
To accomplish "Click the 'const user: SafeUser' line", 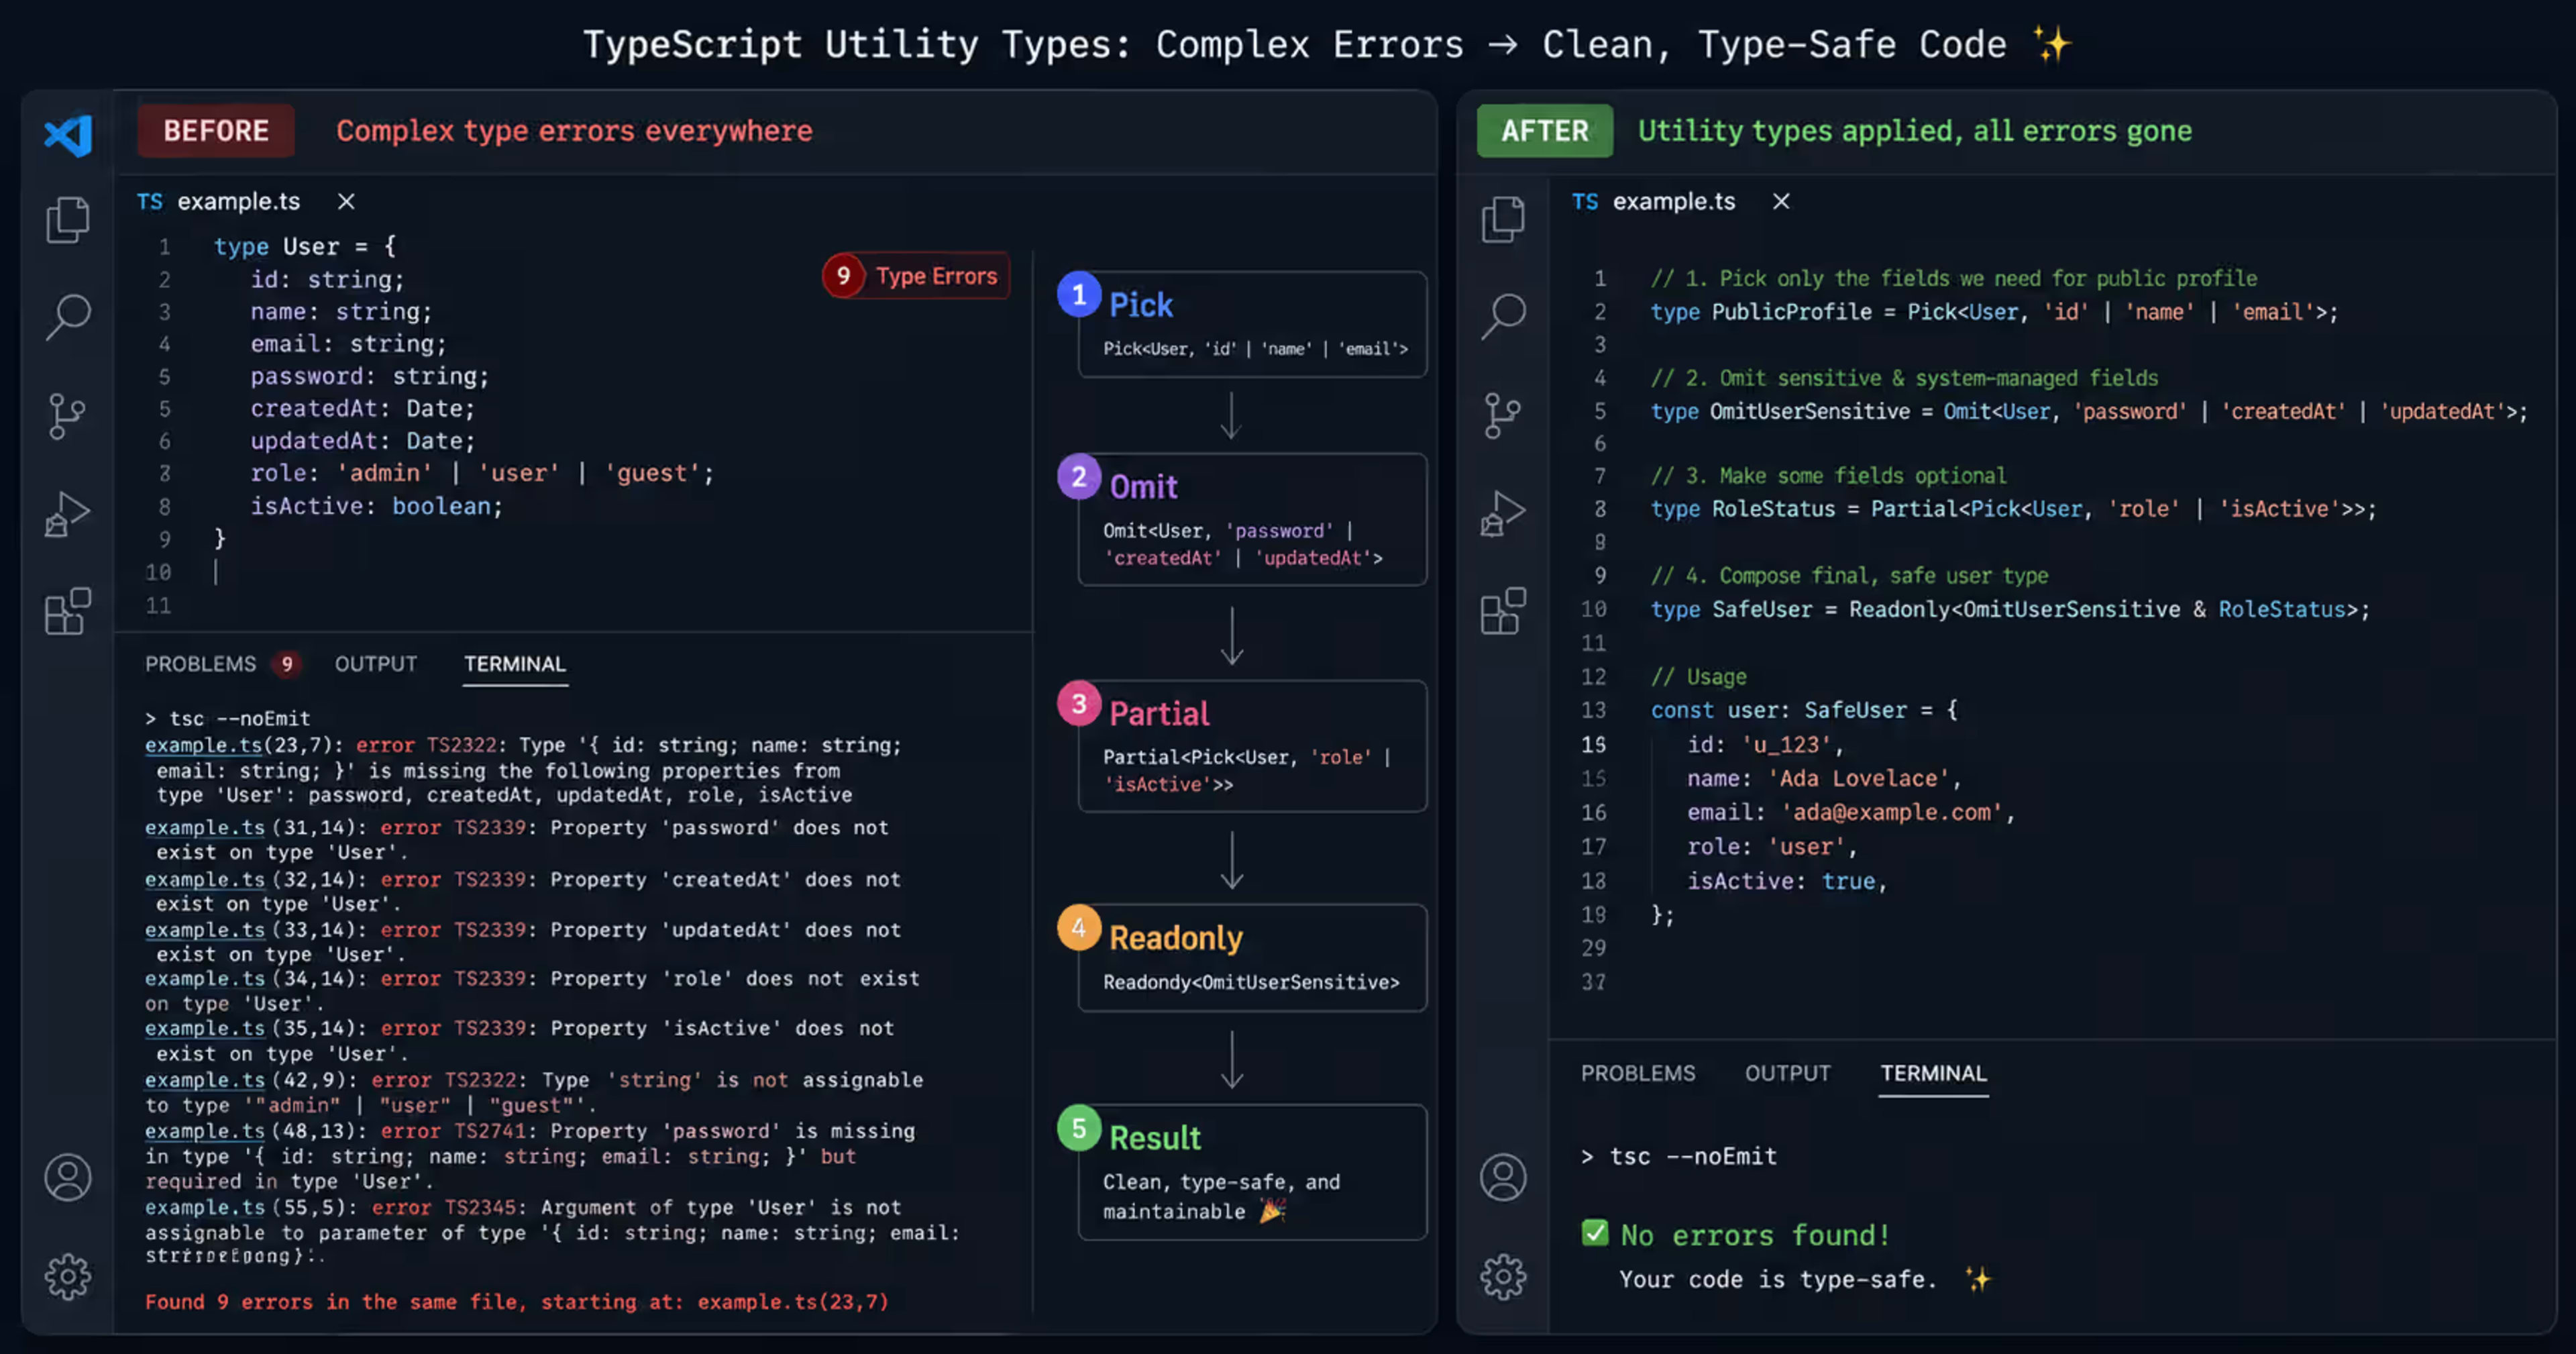I will click(1804, 710).
